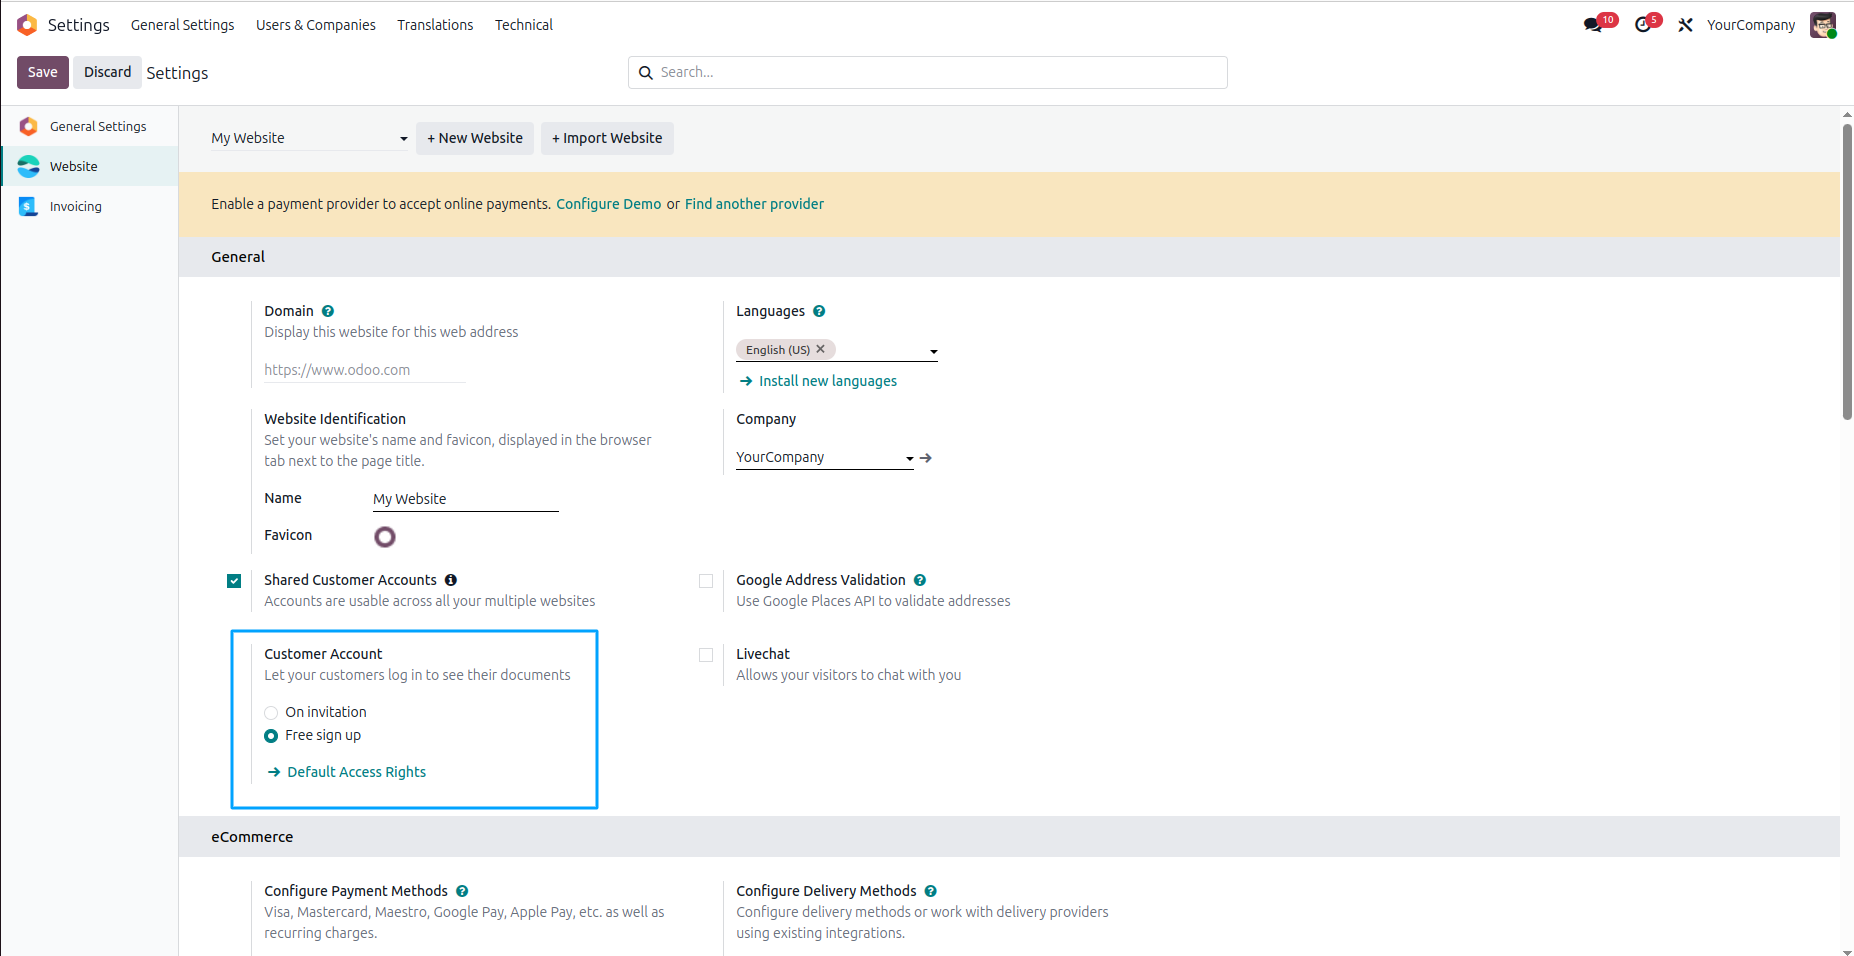1854x956 pixels.
Task: Click the Discard button
Action: click(107, 72)
